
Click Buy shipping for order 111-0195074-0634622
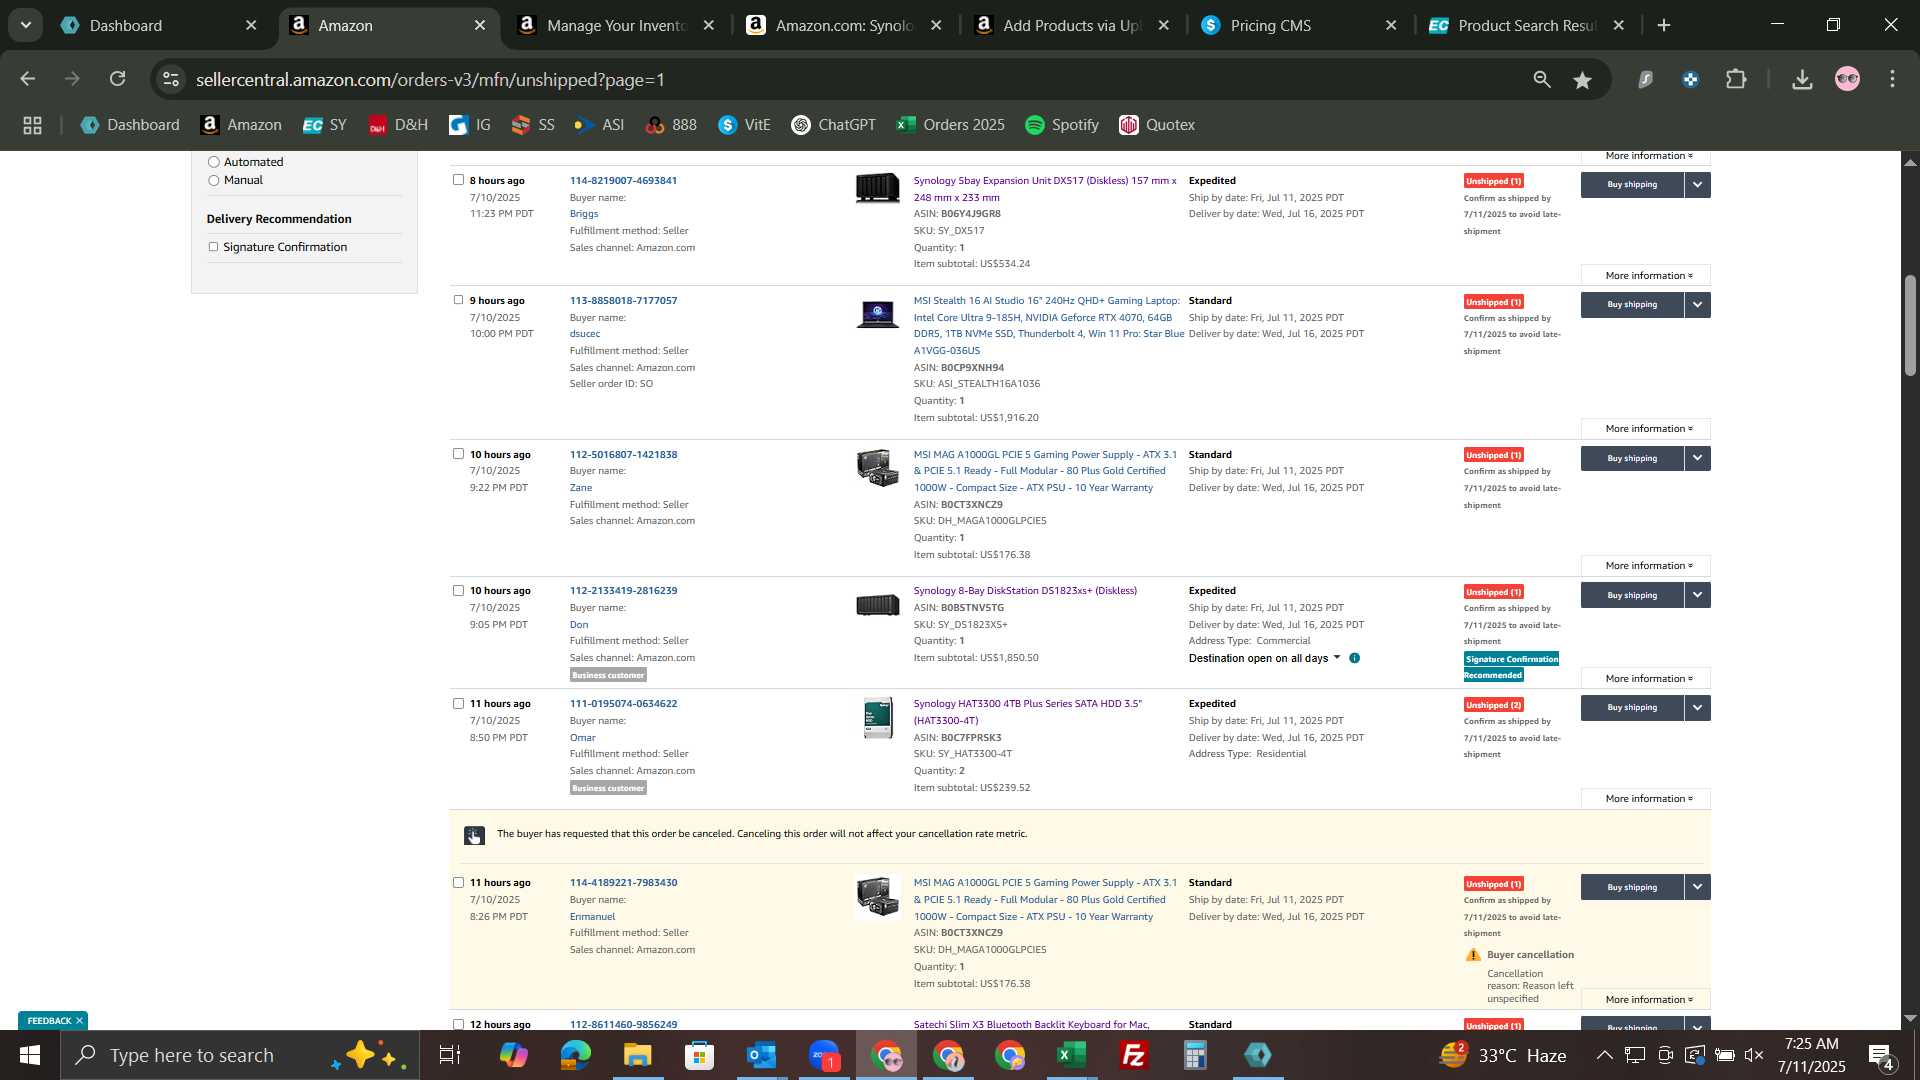(1632, 708)
